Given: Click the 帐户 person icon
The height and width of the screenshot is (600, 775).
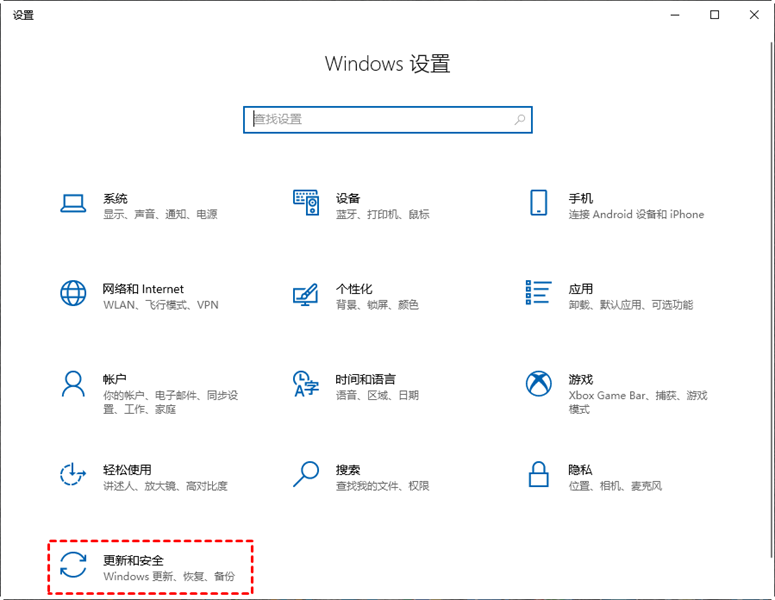Looking at the screenshot, I should click(x=73, y=384).
